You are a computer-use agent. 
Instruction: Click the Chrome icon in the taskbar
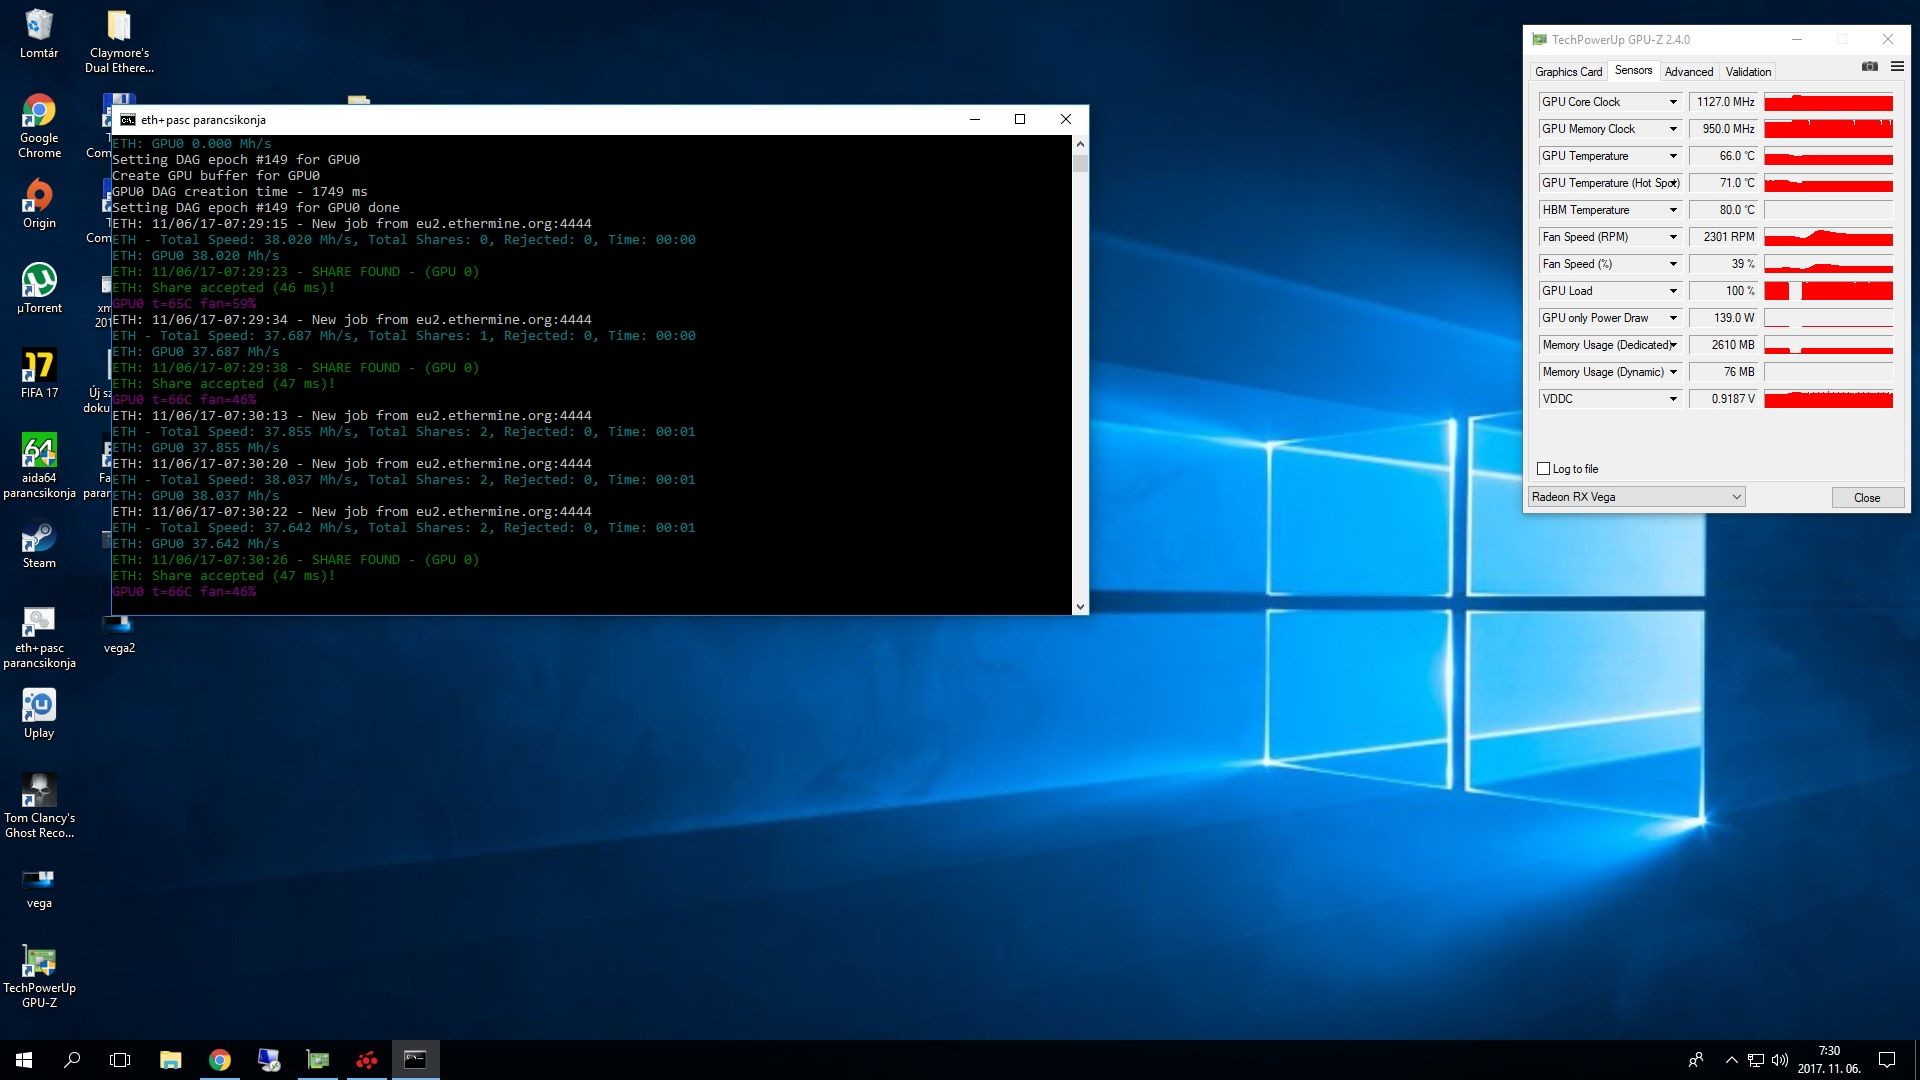tap(220, 1060)
